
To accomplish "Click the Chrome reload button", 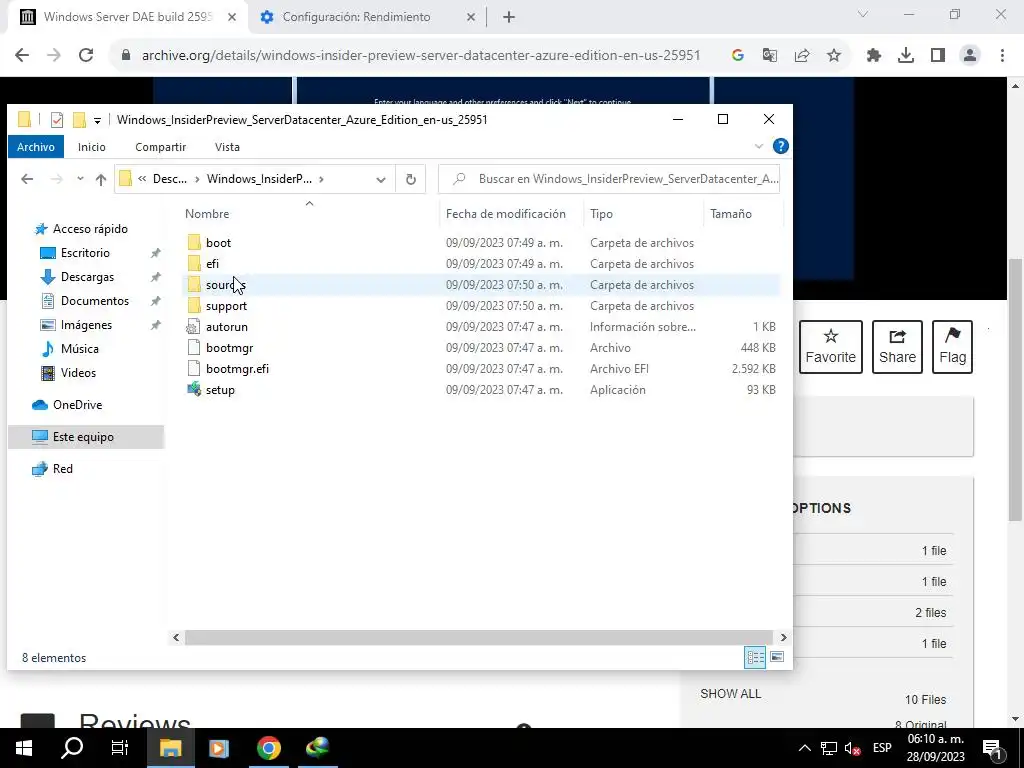I will [86, 56].
